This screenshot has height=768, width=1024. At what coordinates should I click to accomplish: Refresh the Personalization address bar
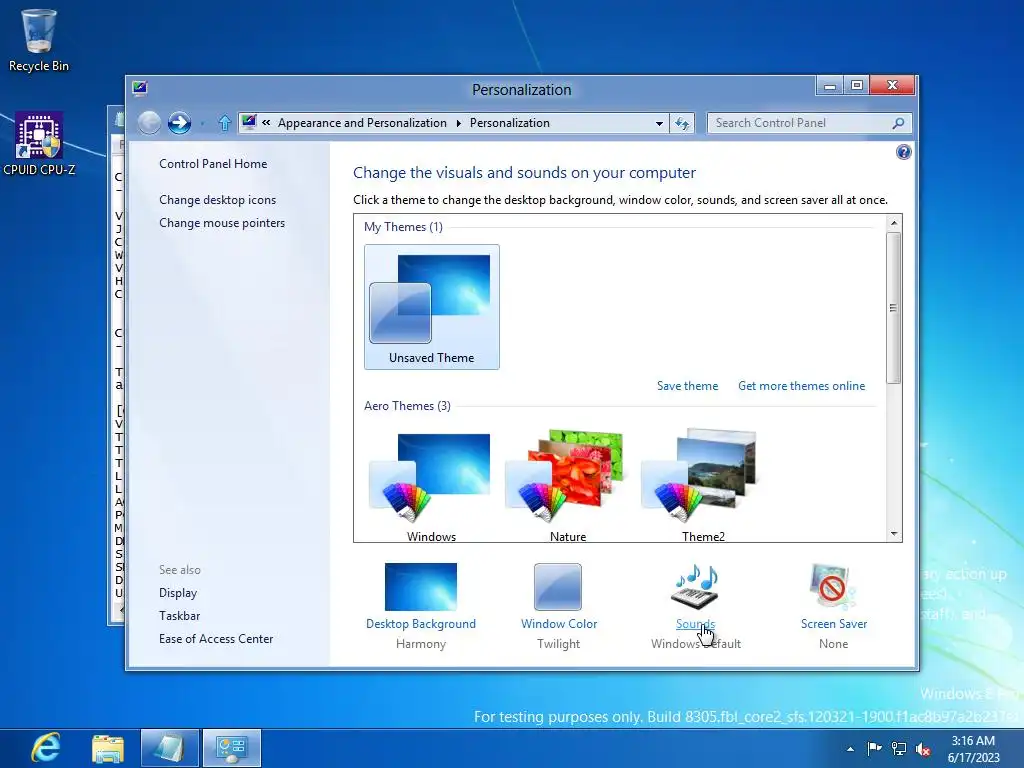tap(682, 123)
